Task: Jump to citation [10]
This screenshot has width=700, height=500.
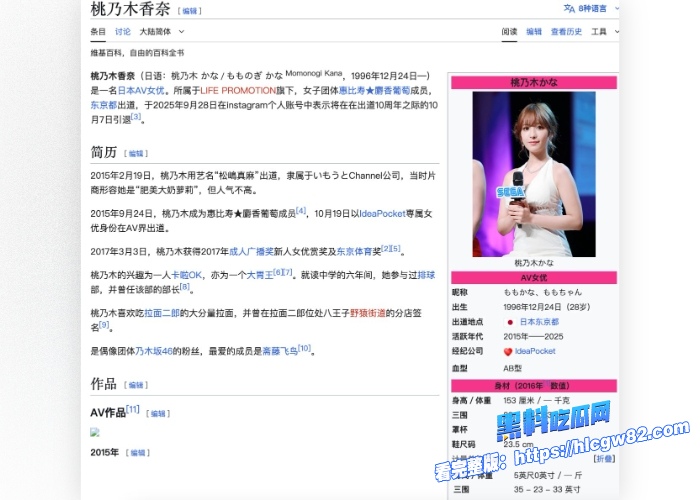Action: [304, 348]
